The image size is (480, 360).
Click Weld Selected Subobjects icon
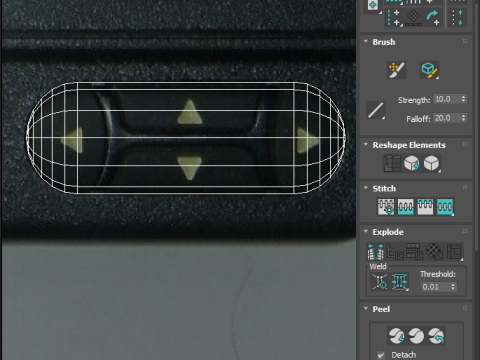point(399,282)
